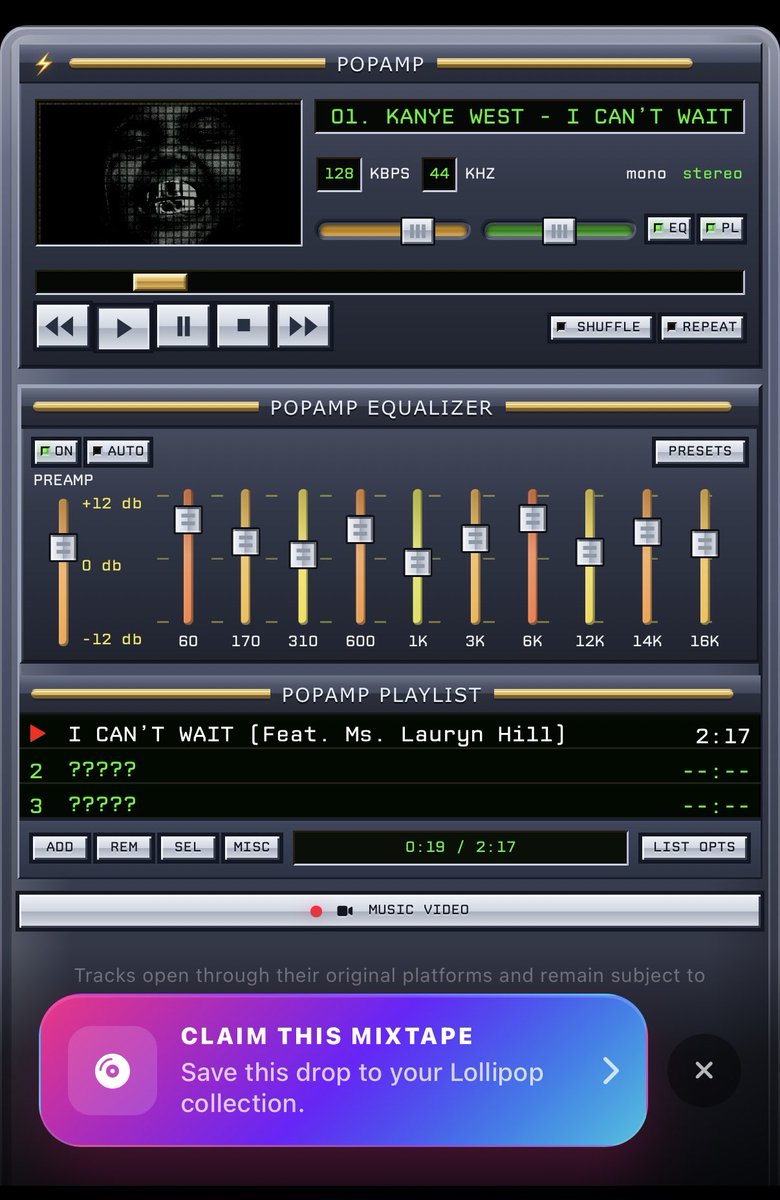
Task: Click the album art visualizer thumbnail
Action: [169, 173]
